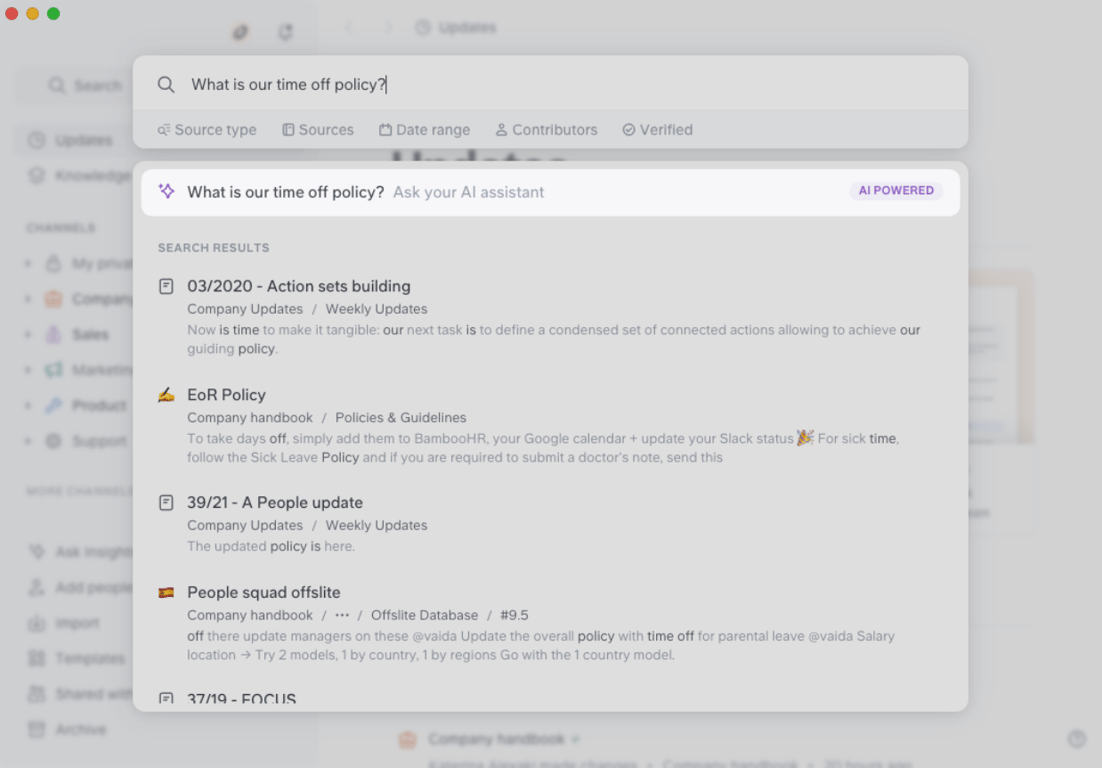Click the AI sparkle icon
1102x768 pixels.
tap(167, 191)
